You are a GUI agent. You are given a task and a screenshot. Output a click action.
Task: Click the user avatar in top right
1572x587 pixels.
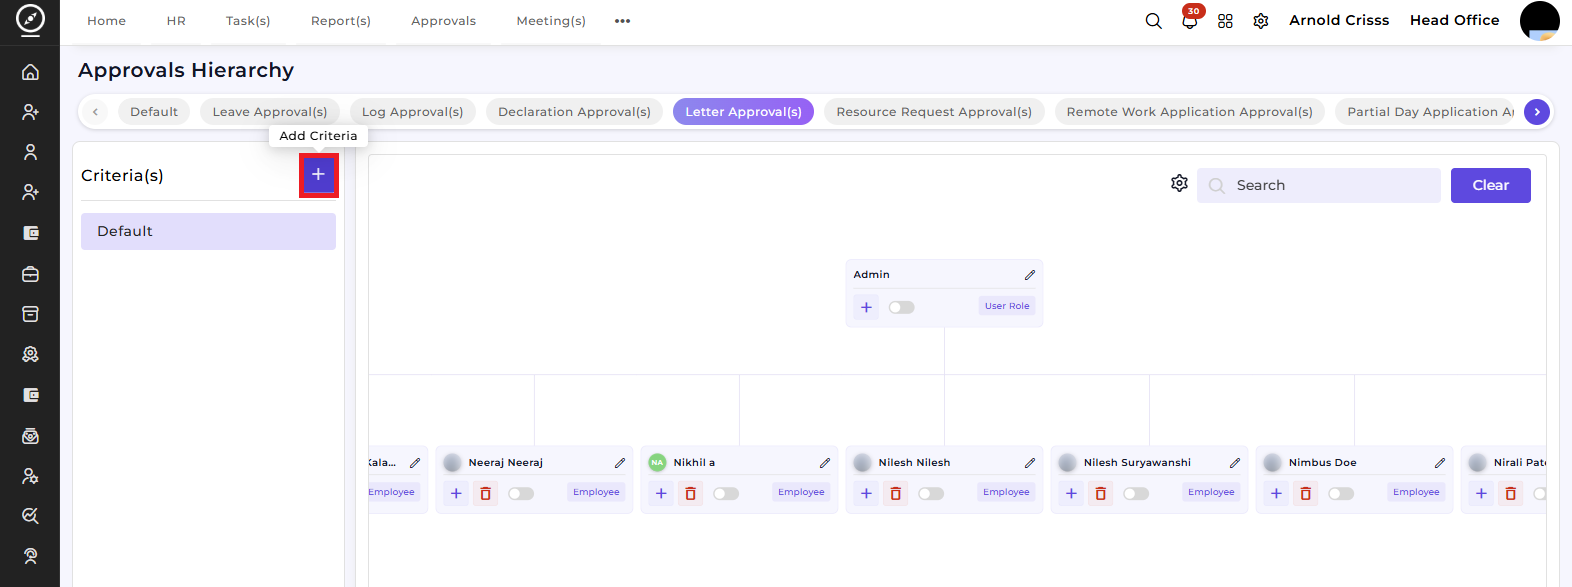pos(1539,21)
